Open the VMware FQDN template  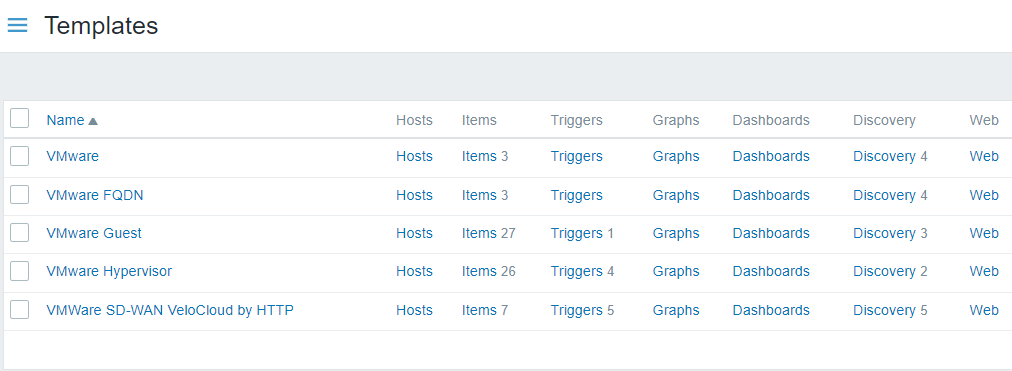pyautogui.click(x=95, y=195)
